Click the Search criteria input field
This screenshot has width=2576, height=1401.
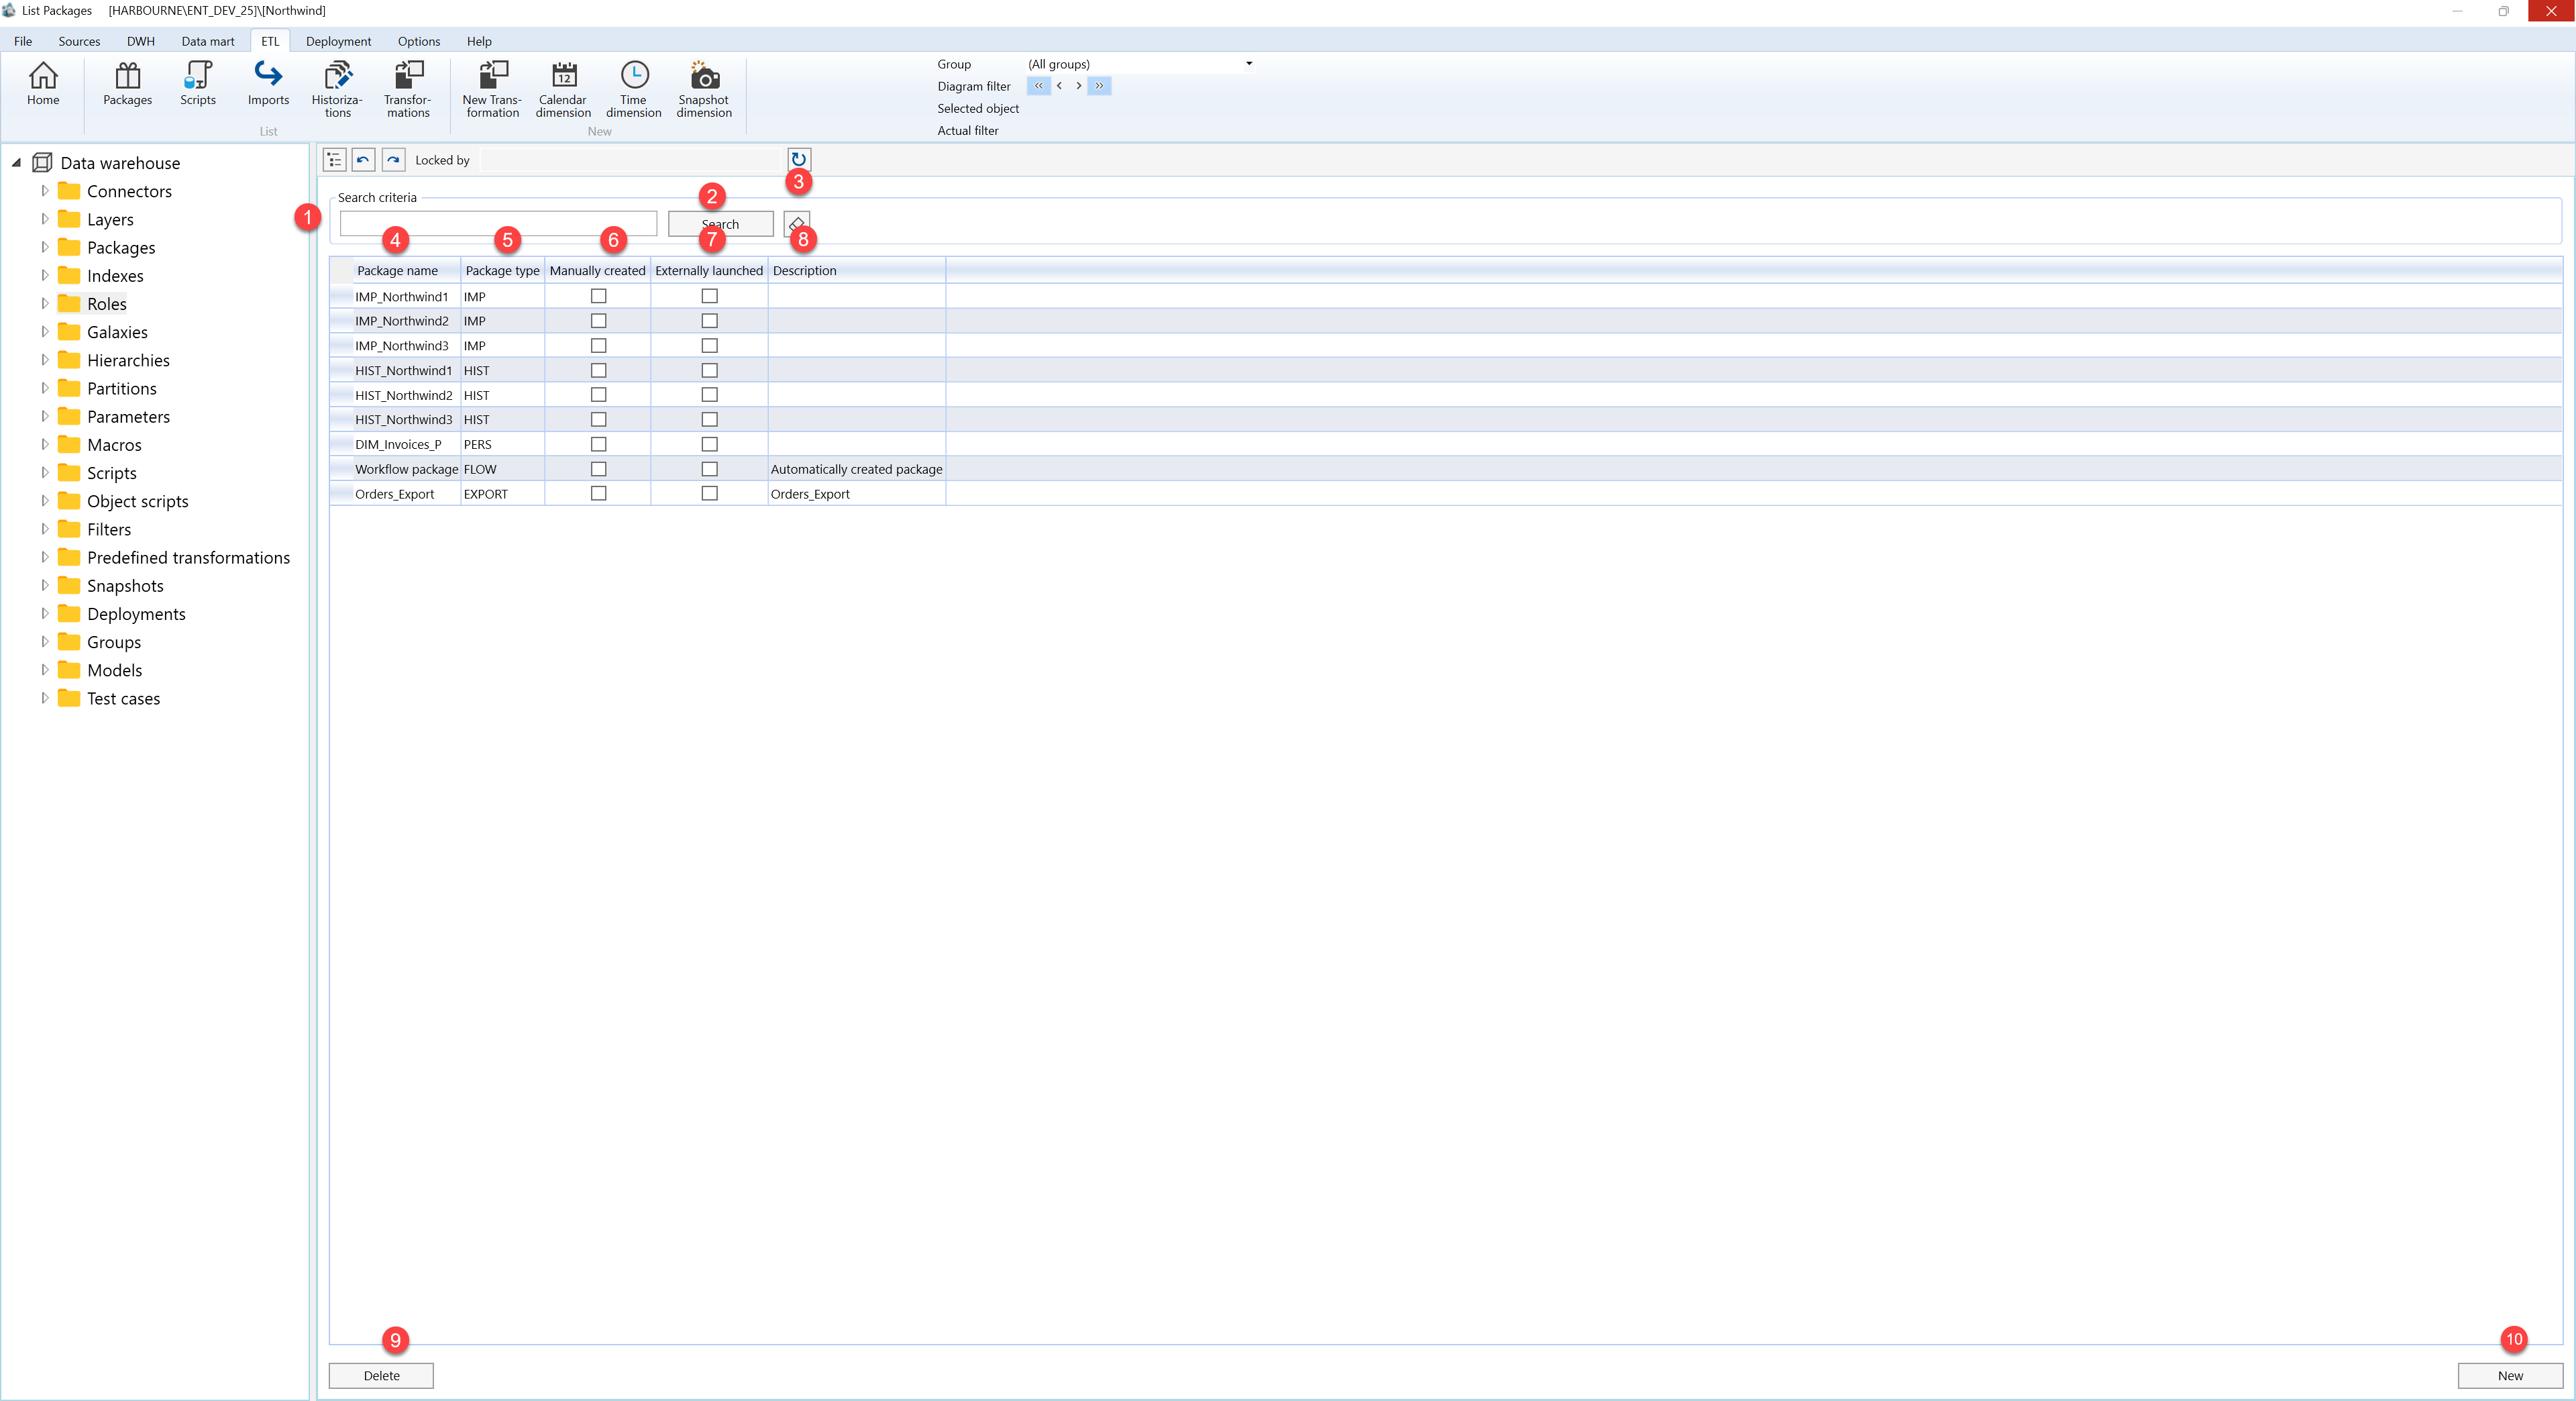pos(498,223)
